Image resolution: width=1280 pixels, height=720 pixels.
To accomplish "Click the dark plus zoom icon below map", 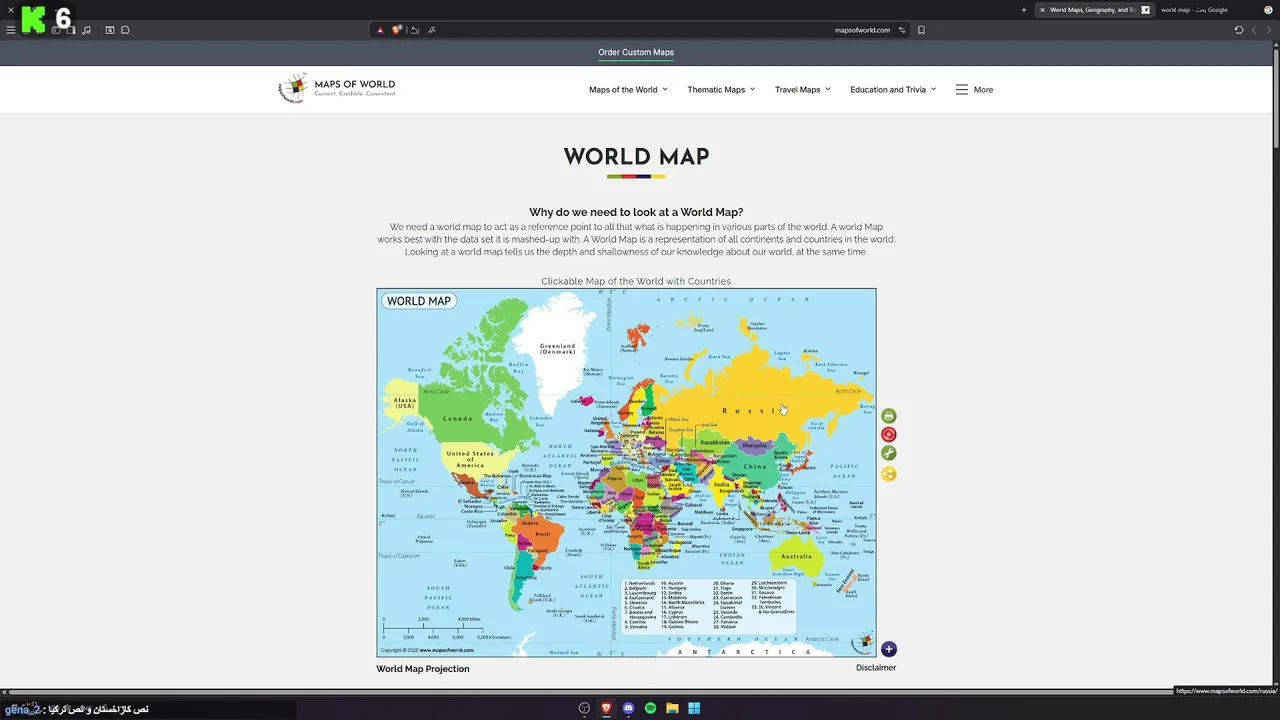I will [888, 649].
